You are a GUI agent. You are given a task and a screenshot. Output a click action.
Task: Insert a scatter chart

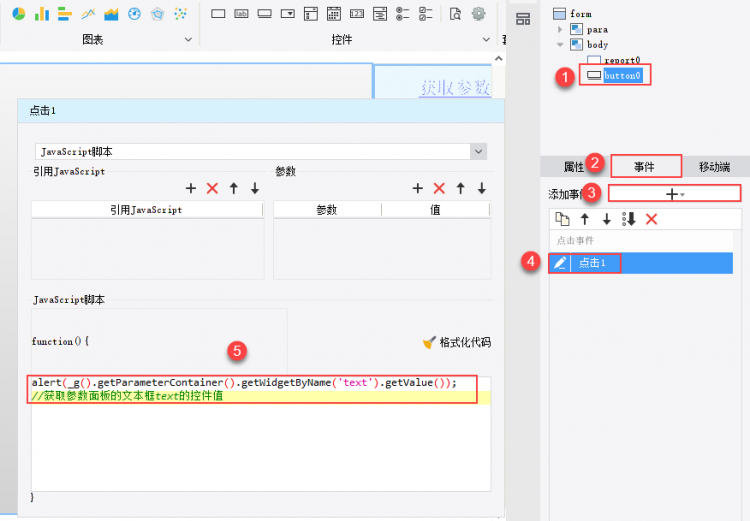coord(180,14)
